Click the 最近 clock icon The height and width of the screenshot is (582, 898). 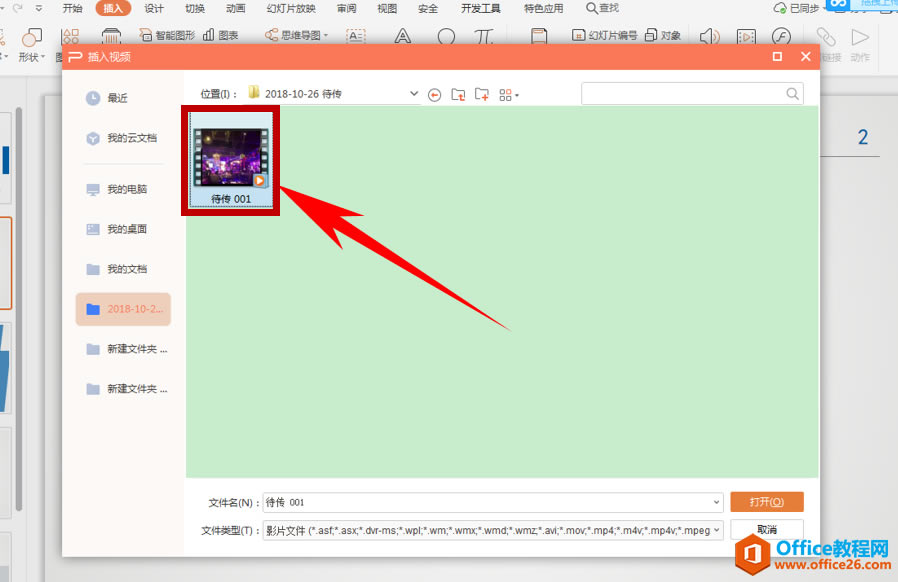point(93,98)
